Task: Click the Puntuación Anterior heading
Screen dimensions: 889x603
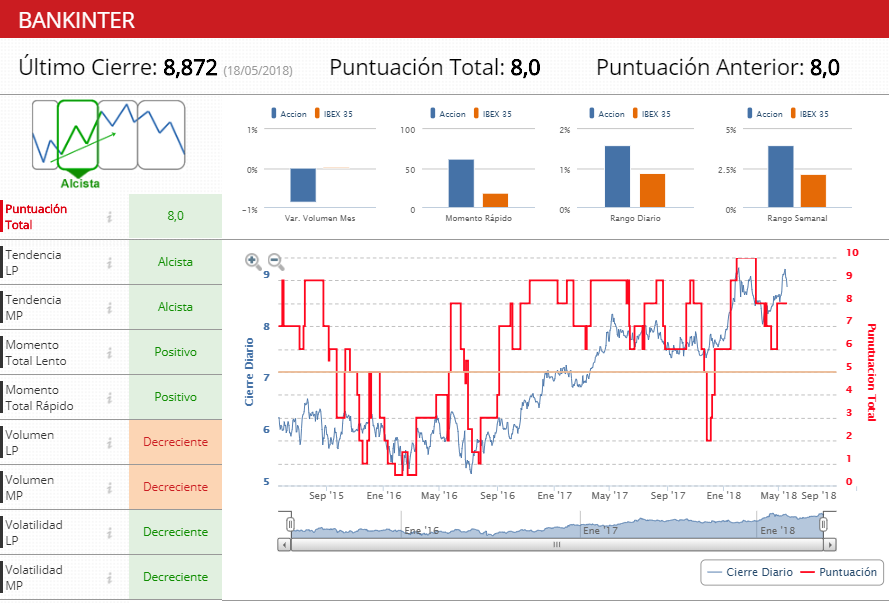Action: click(700, 67)
